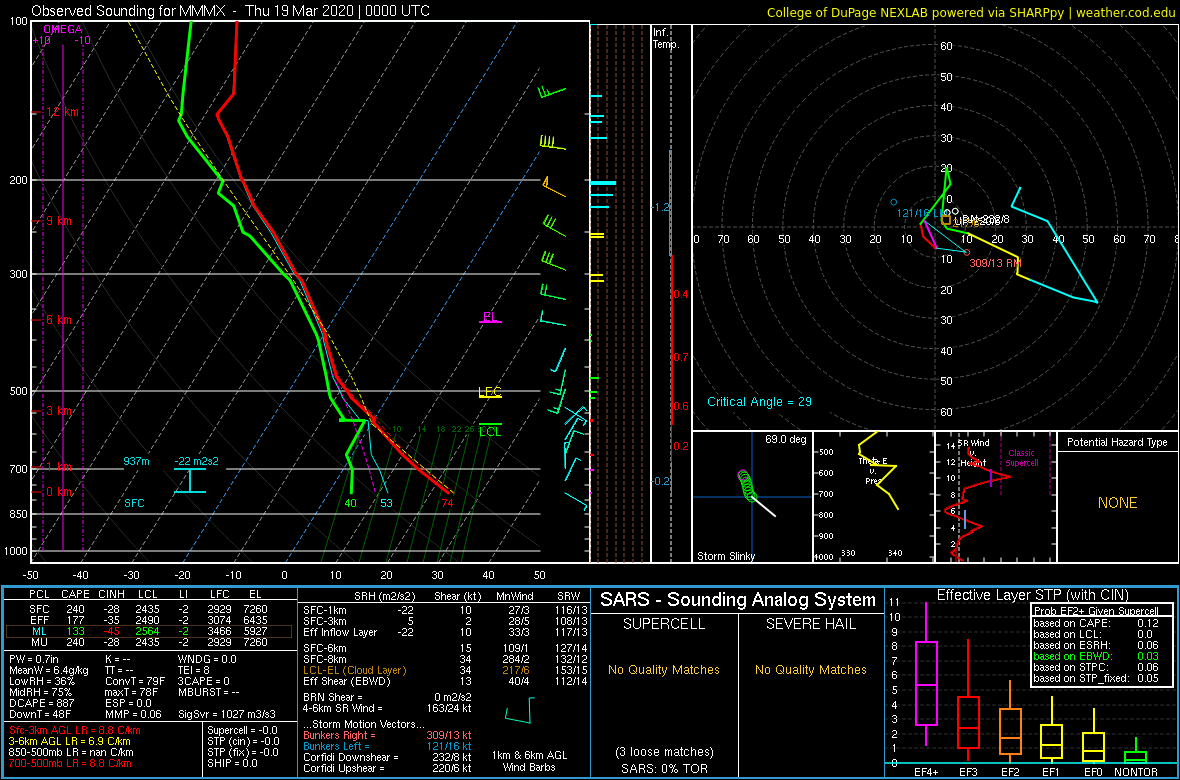Click the 'SEVERE HAIL' column heading

[812, 624]
